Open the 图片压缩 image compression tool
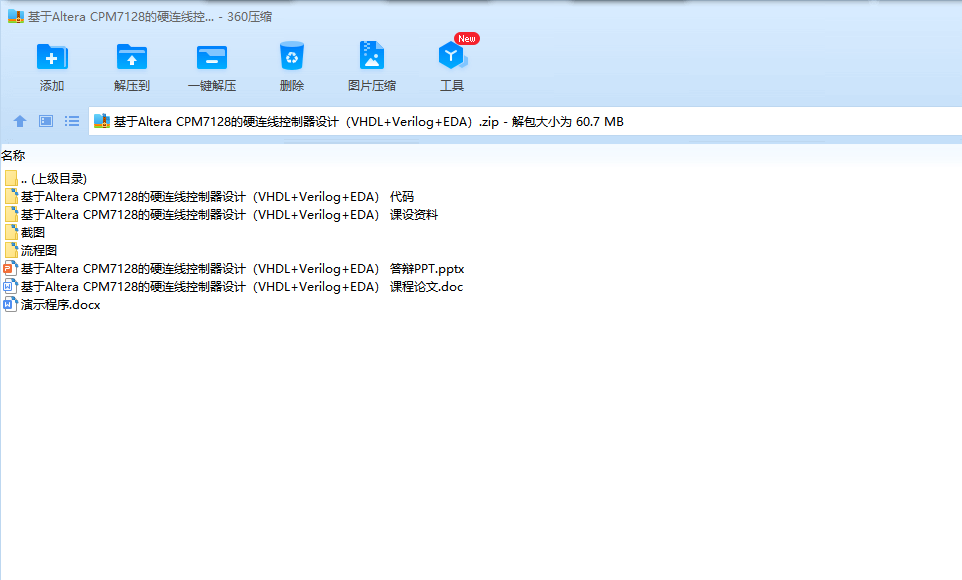The width and height of the screenshot is (962, 580). tap(372, 56)
